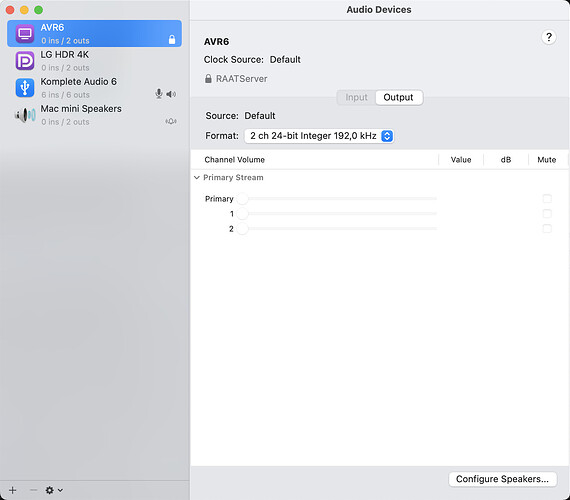Click the lock icon beside RAATServer
570x500 pixels.
pyautogui.click(x=208, y=79)
